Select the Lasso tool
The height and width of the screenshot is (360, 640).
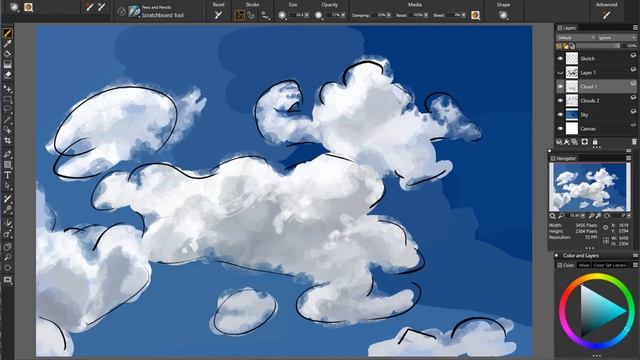tap(7, 109)
